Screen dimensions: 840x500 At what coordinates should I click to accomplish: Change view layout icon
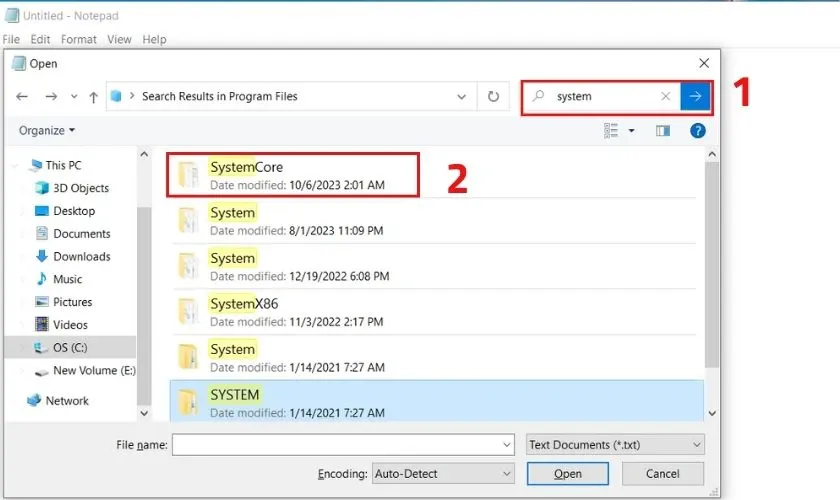coord(611,130)
